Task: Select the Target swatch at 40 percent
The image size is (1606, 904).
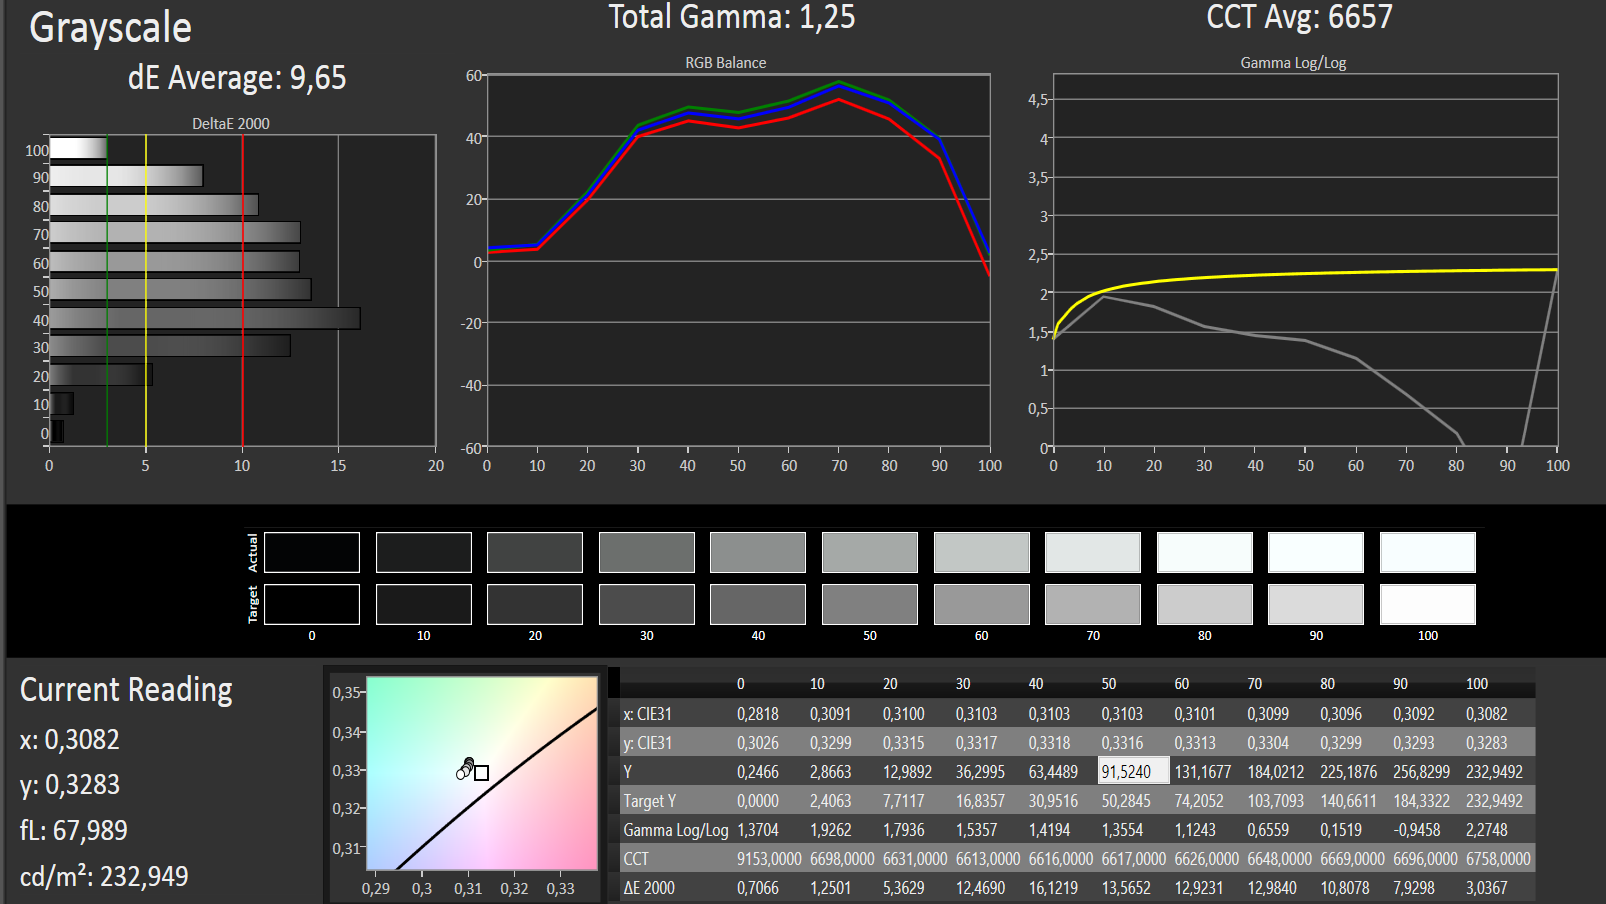Action: (x=758, y=604)
